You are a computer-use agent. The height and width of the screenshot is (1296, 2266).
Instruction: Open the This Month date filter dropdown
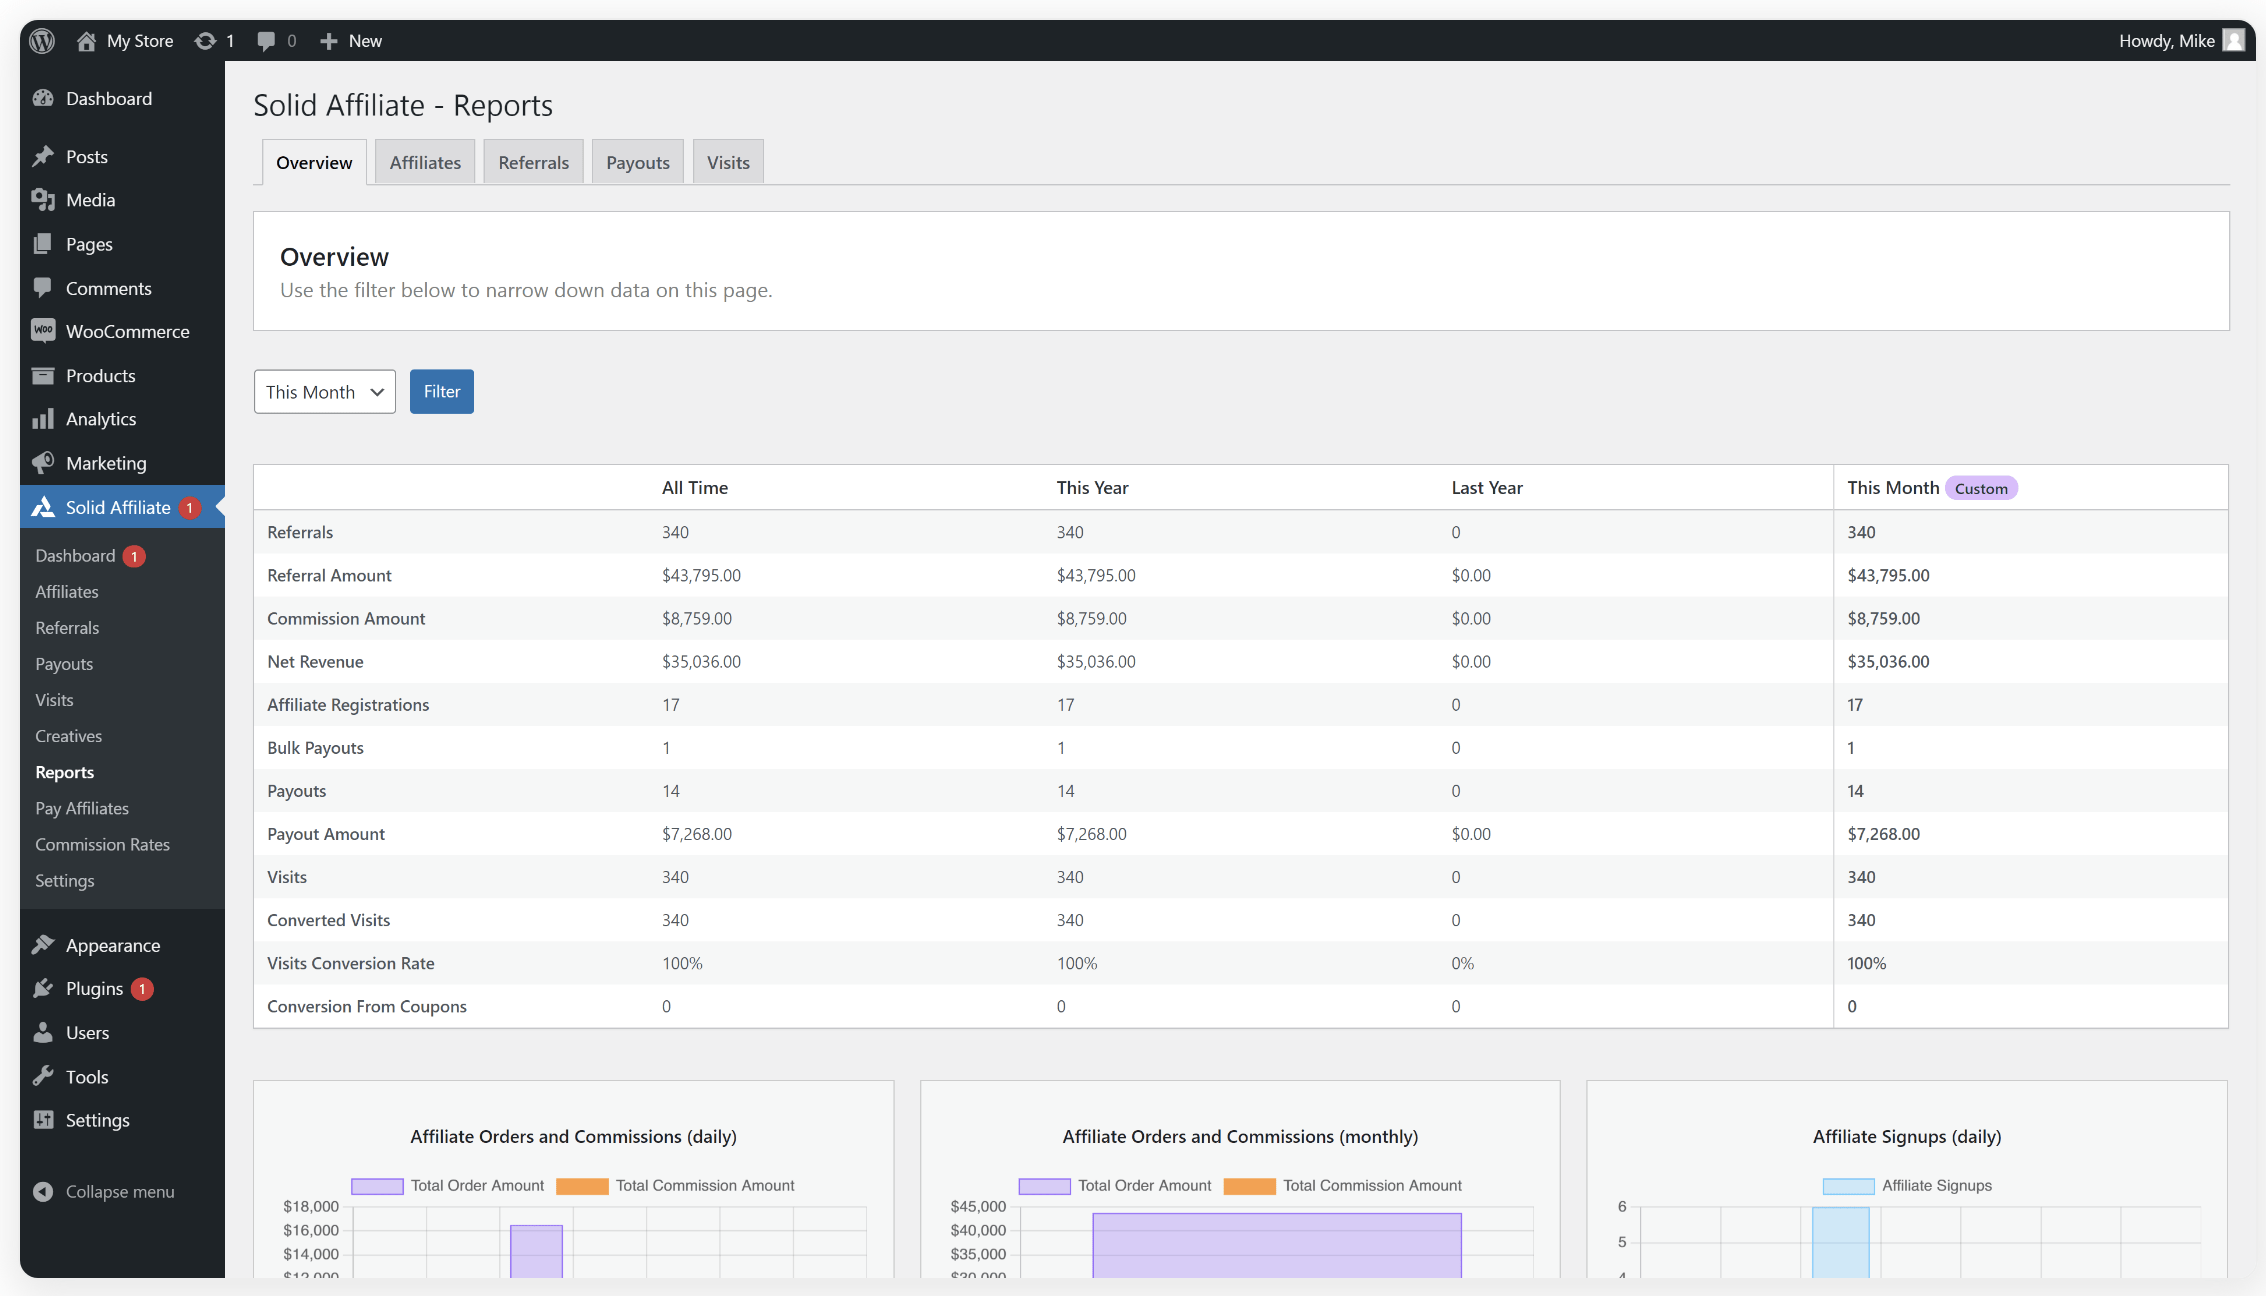click(x=324, y=391)
